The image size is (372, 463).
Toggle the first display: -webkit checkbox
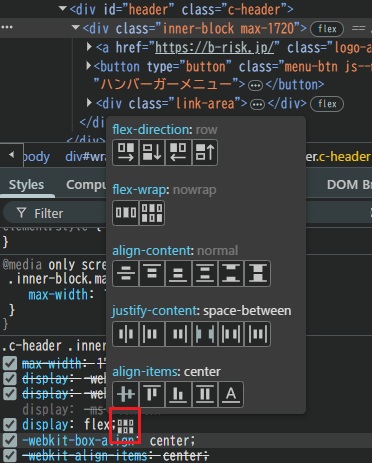pyautogui.click(x=10, y=379)
